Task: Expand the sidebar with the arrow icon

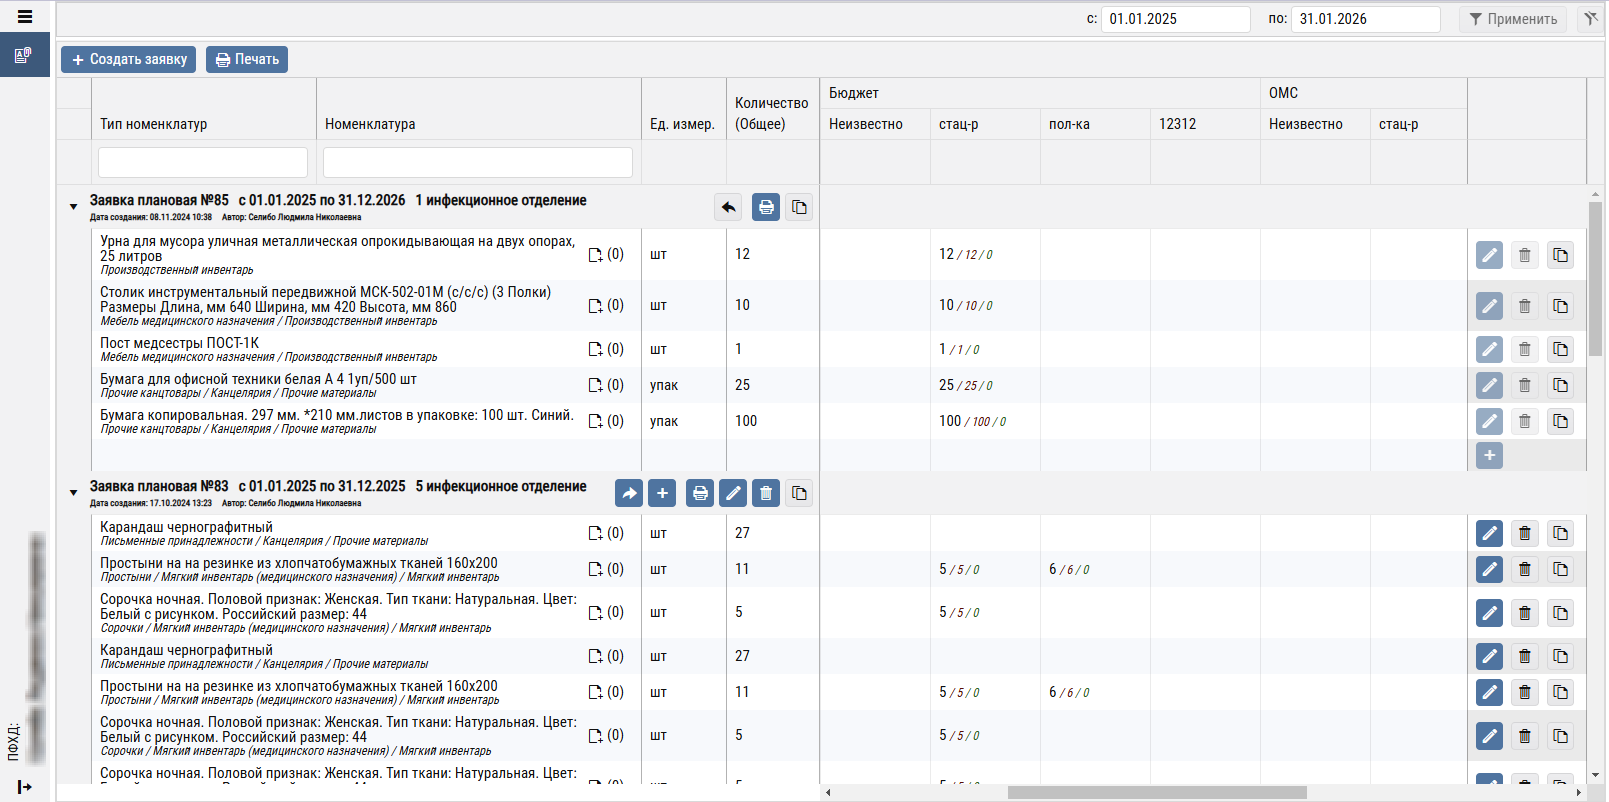Action: tap(25, 787)
